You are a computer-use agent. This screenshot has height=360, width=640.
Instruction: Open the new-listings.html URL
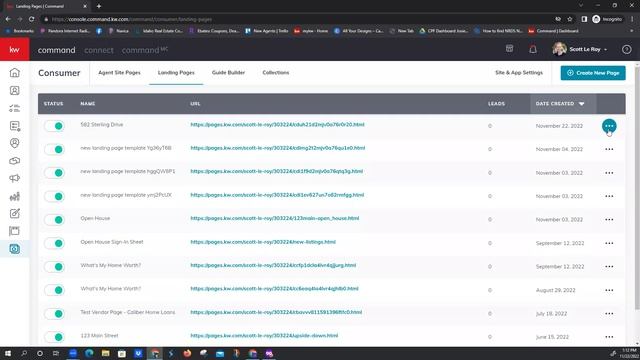pos(263,242)
